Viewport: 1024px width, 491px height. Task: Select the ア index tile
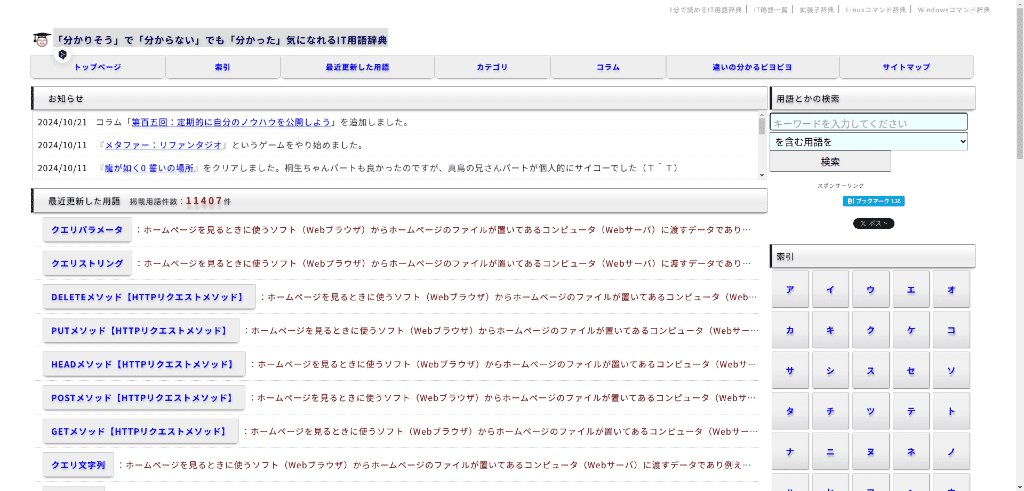click(790, 289)
